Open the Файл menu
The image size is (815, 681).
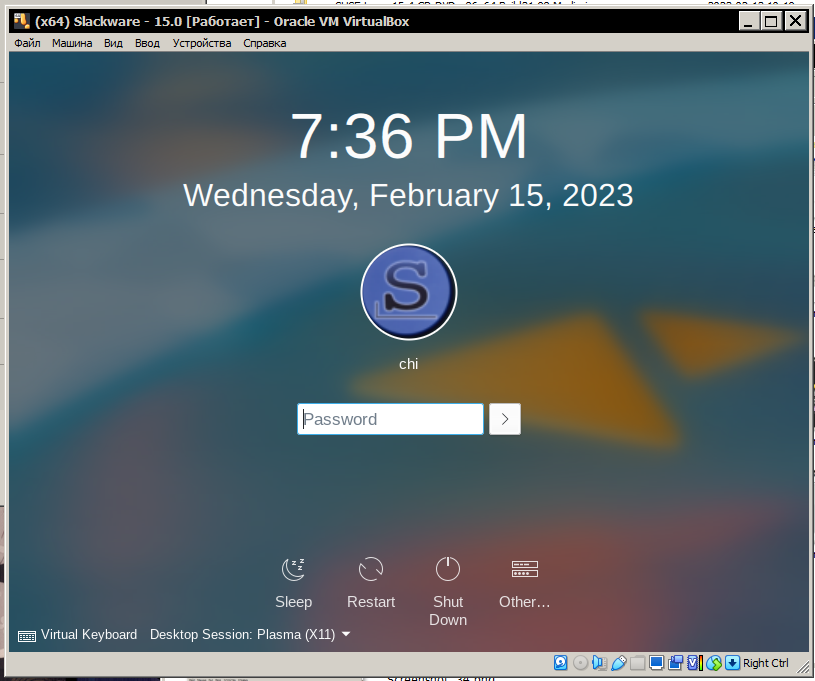[27, 43]
